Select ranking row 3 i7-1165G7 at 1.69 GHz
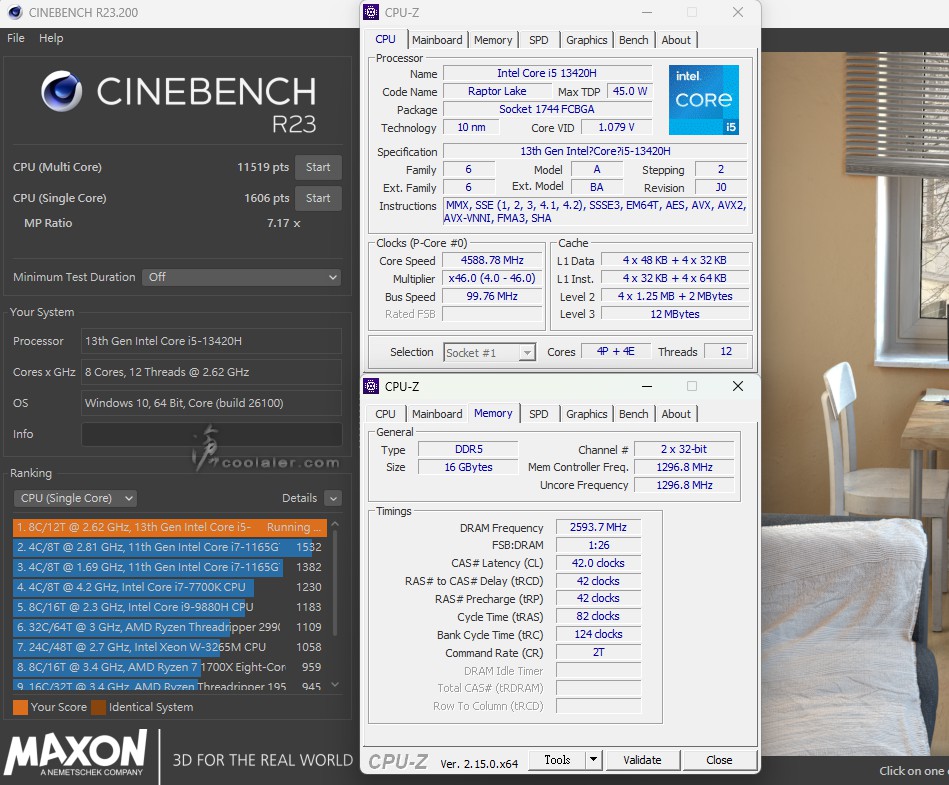 tap(169, 567)
